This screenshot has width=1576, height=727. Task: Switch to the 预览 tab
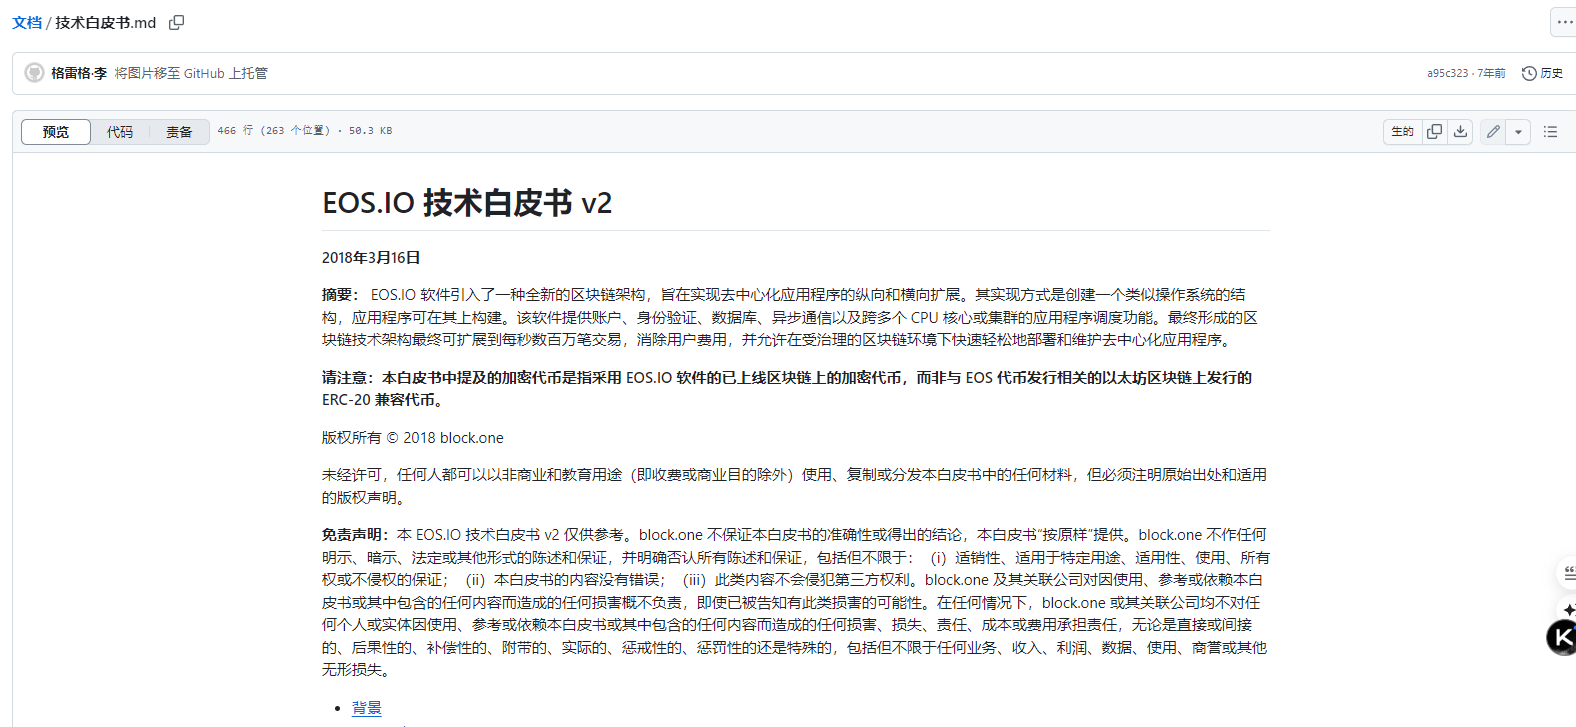[56, 132]
